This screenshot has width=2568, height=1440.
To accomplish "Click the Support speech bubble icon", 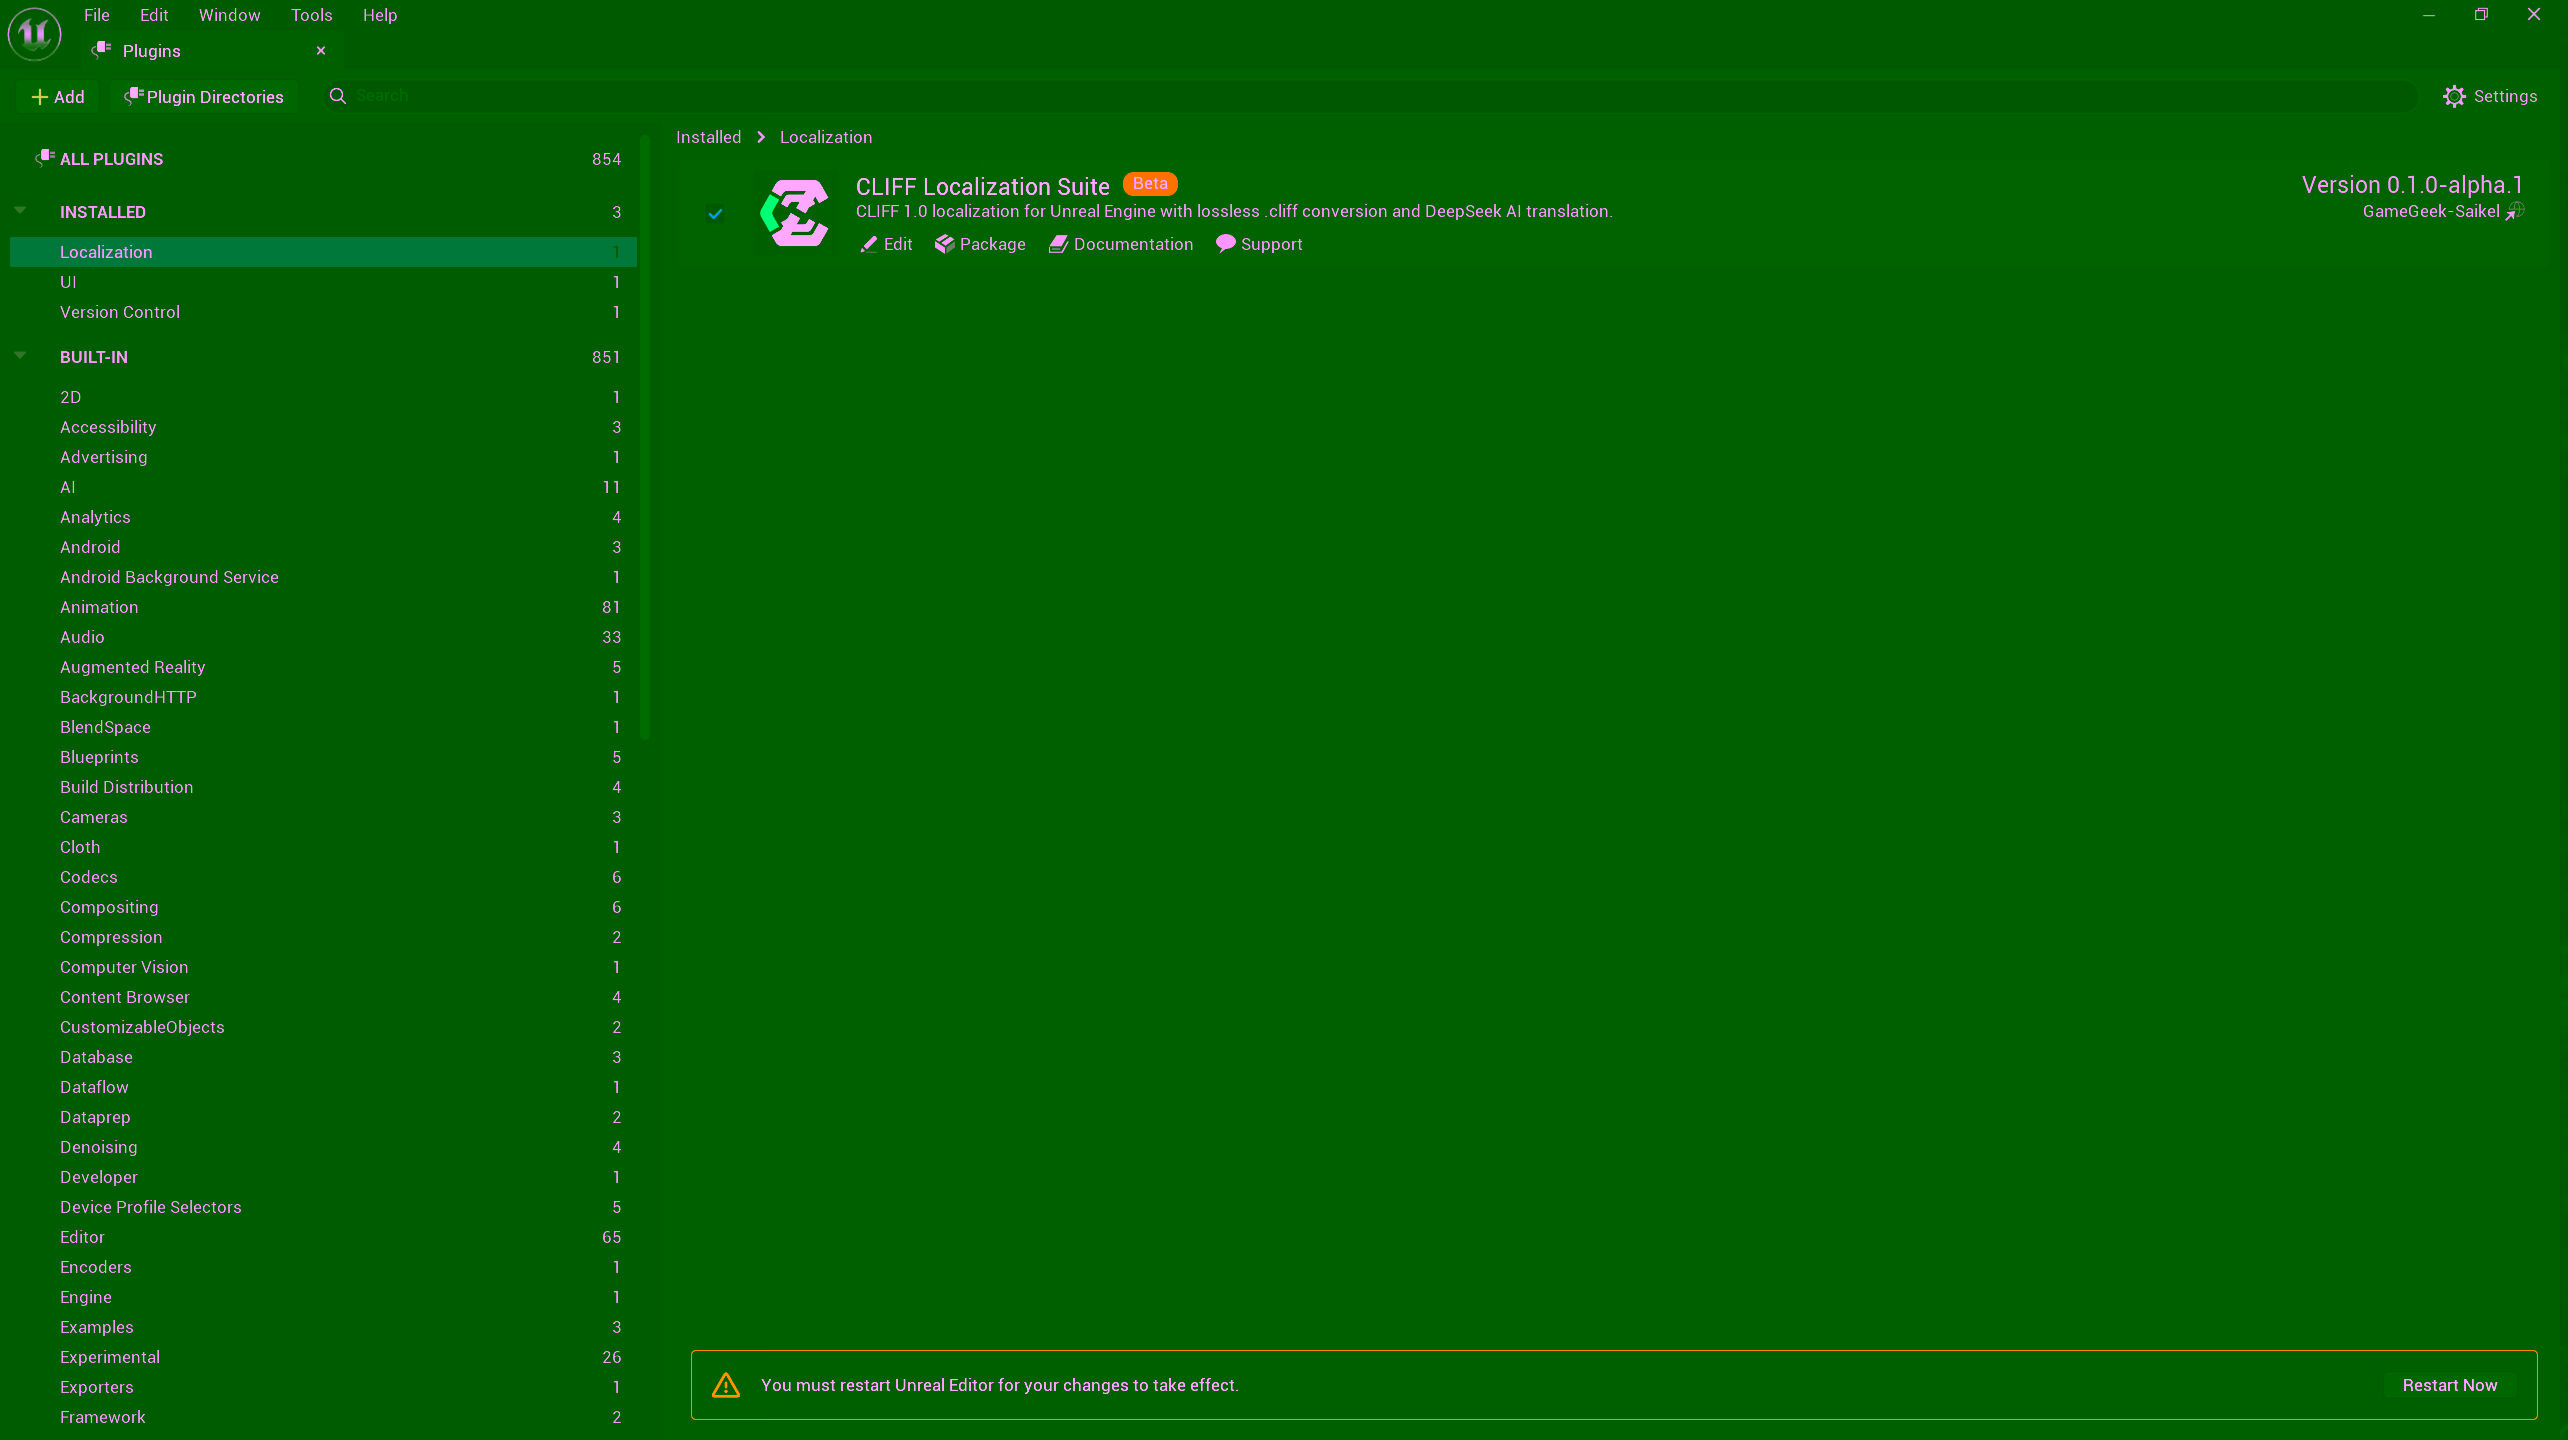I will (1225, 244).
